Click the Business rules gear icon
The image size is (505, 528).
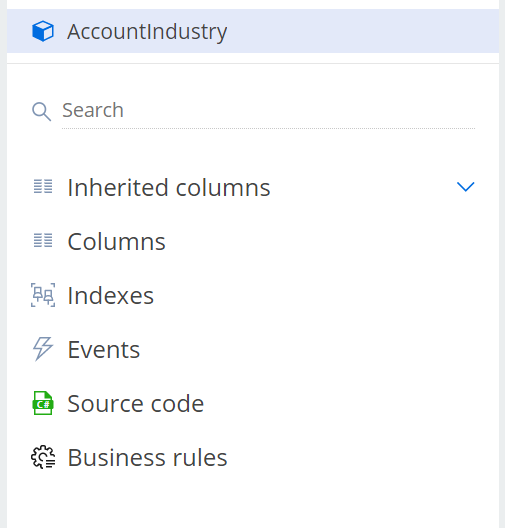43,457
